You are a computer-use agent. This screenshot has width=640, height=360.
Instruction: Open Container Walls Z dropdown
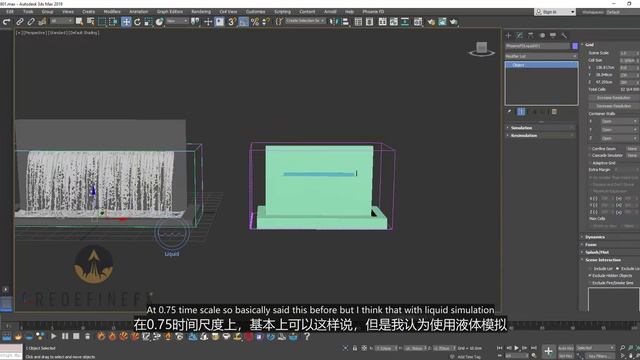pos(619,138)
